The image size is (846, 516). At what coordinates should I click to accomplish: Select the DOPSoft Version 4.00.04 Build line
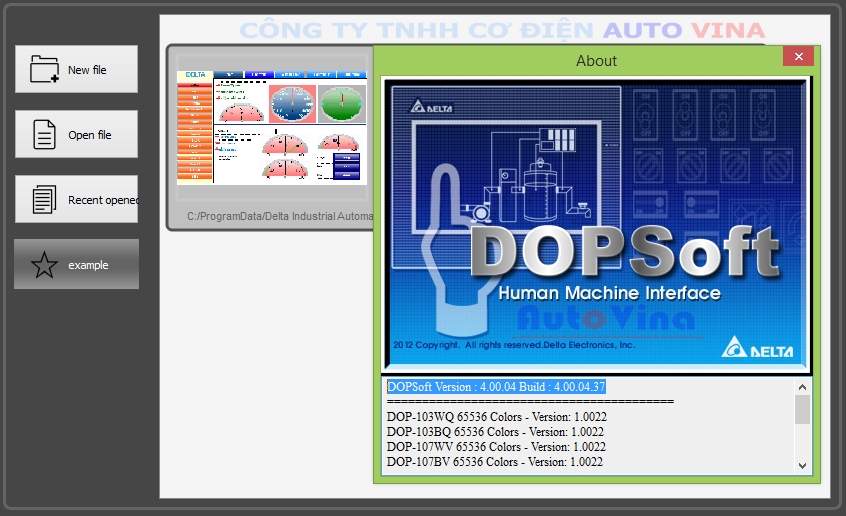tap(496, 386)
